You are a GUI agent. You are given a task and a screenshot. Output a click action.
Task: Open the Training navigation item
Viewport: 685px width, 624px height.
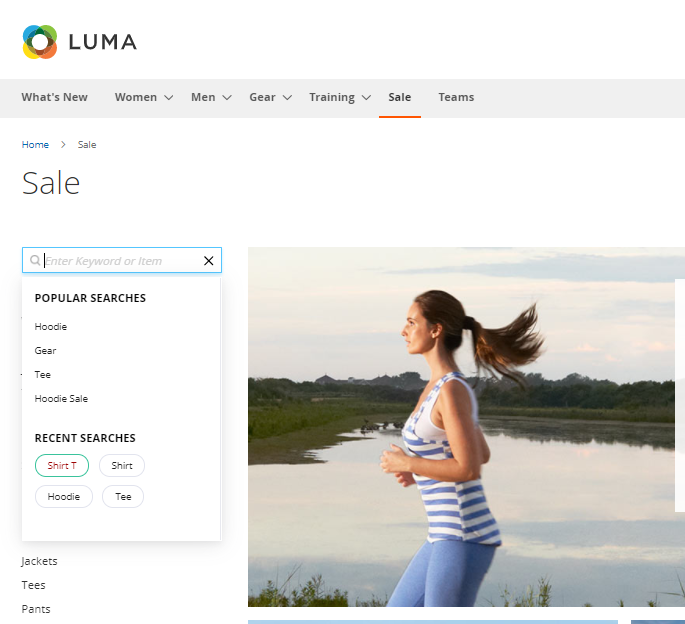[332, 97]
